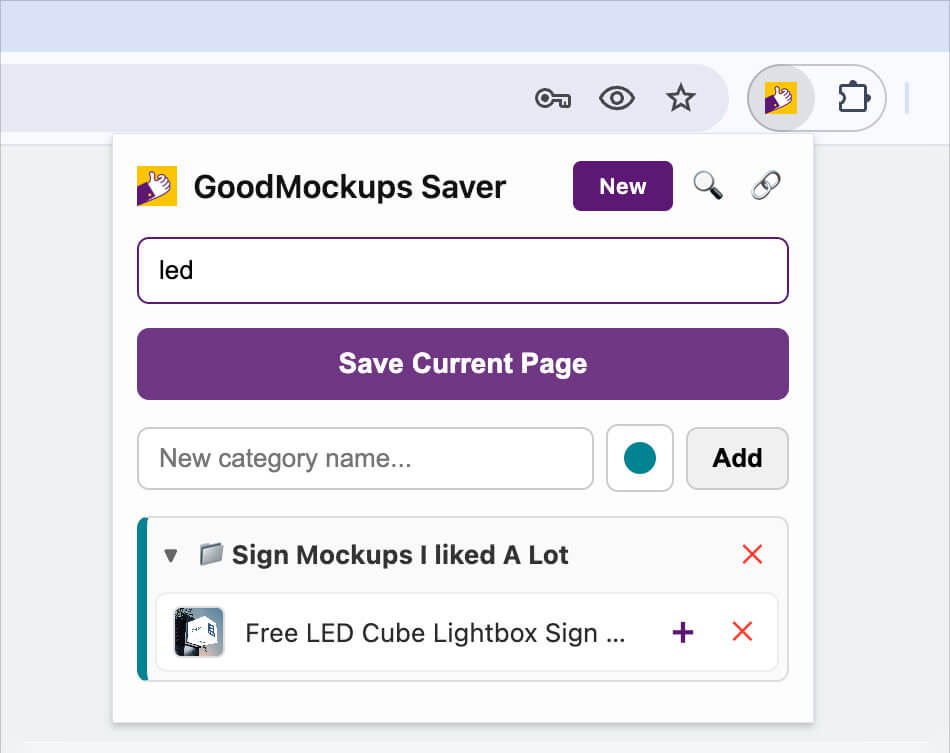
Task: Click the folder icon beside Sign Mockups category
Action: pyautogui.click(x=211, y=554)
